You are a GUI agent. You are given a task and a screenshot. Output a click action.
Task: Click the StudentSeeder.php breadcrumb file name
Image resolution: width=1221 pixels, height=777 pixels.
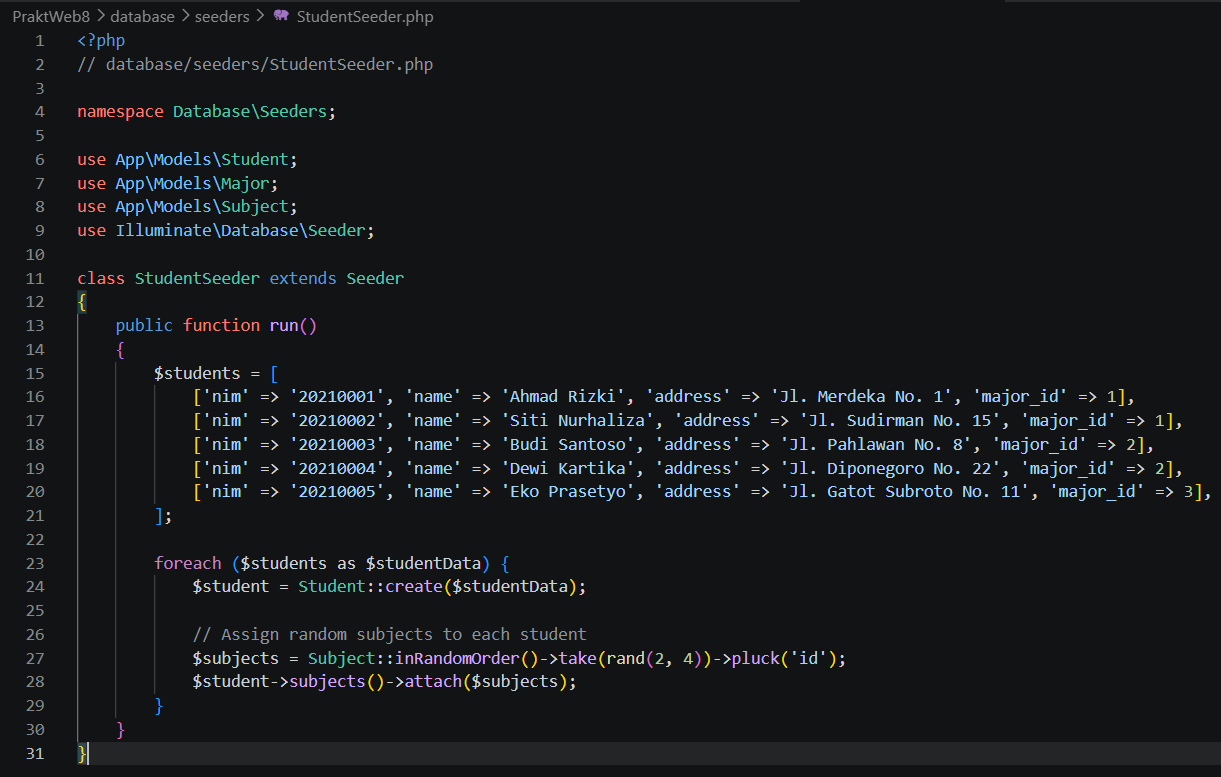tap(365, 16)
